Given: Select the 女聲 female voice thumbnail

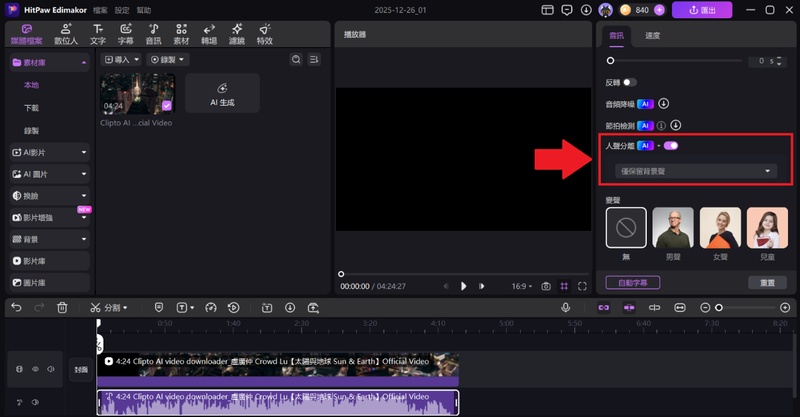Looking at the screenshot, I should (x=721, y=228).
